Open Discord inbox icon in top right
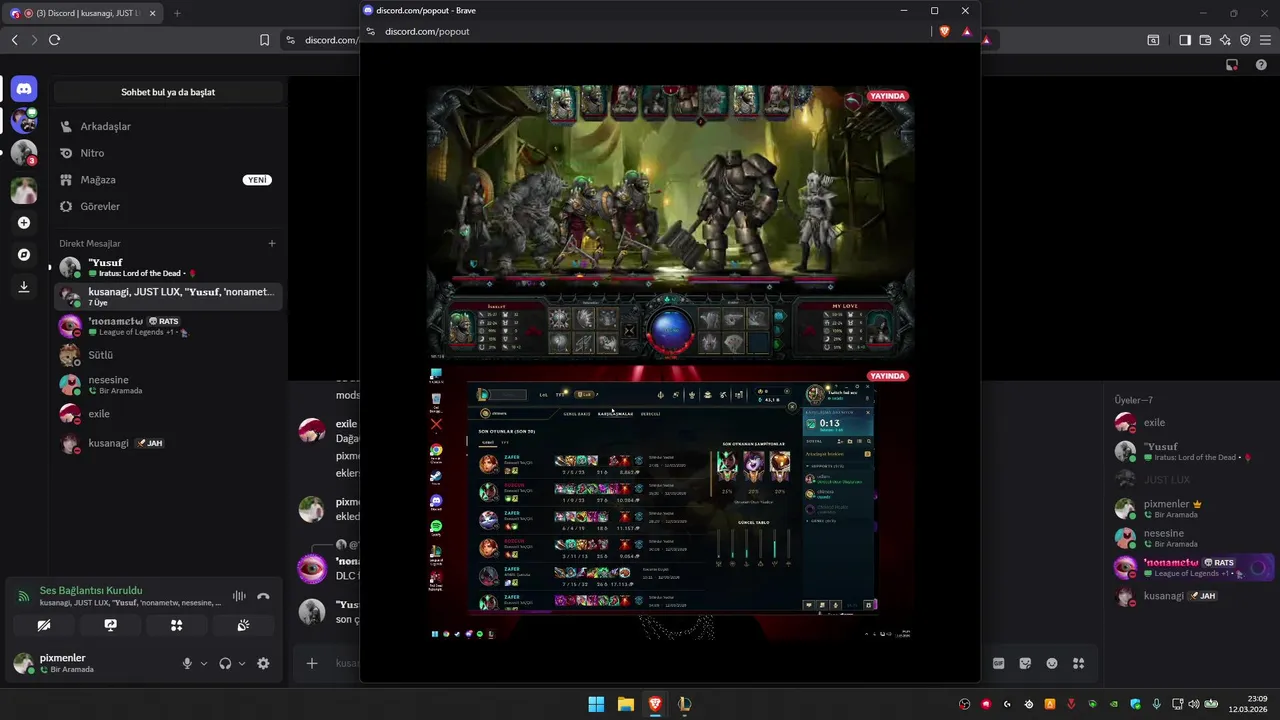 point(1232,65)
